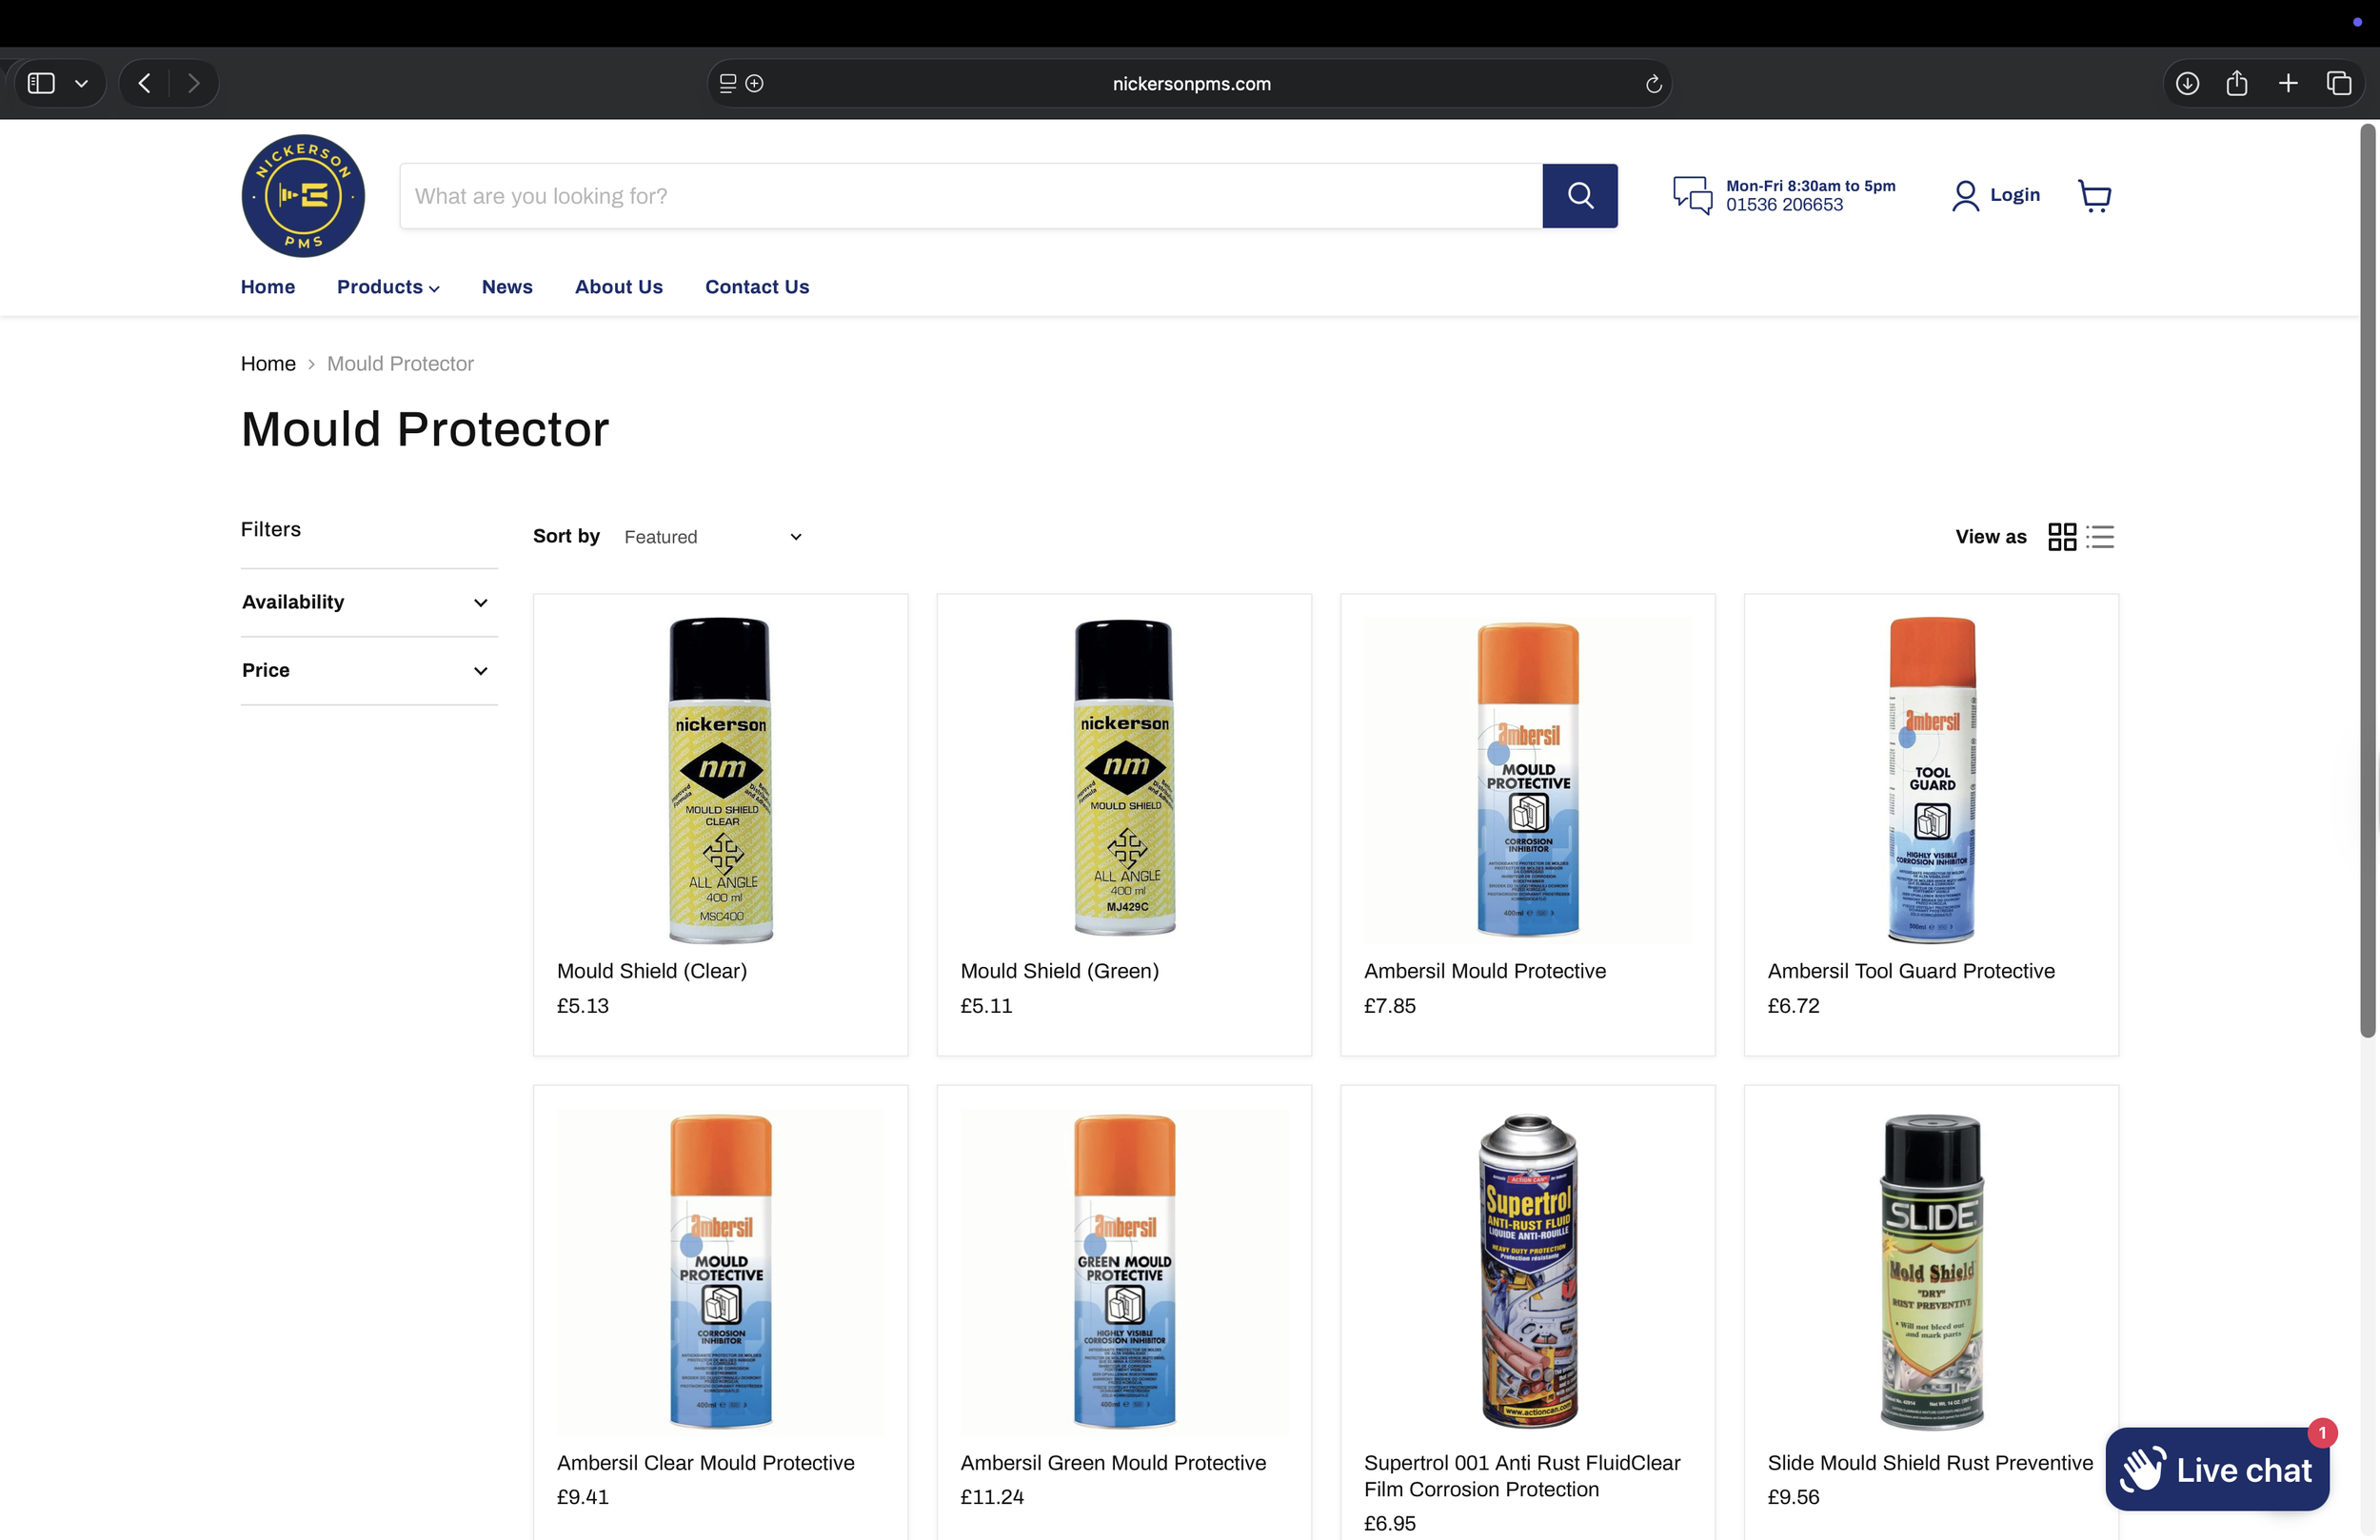Click the Login link
Screen dimensions: 2380x1540
(2014, 195)
